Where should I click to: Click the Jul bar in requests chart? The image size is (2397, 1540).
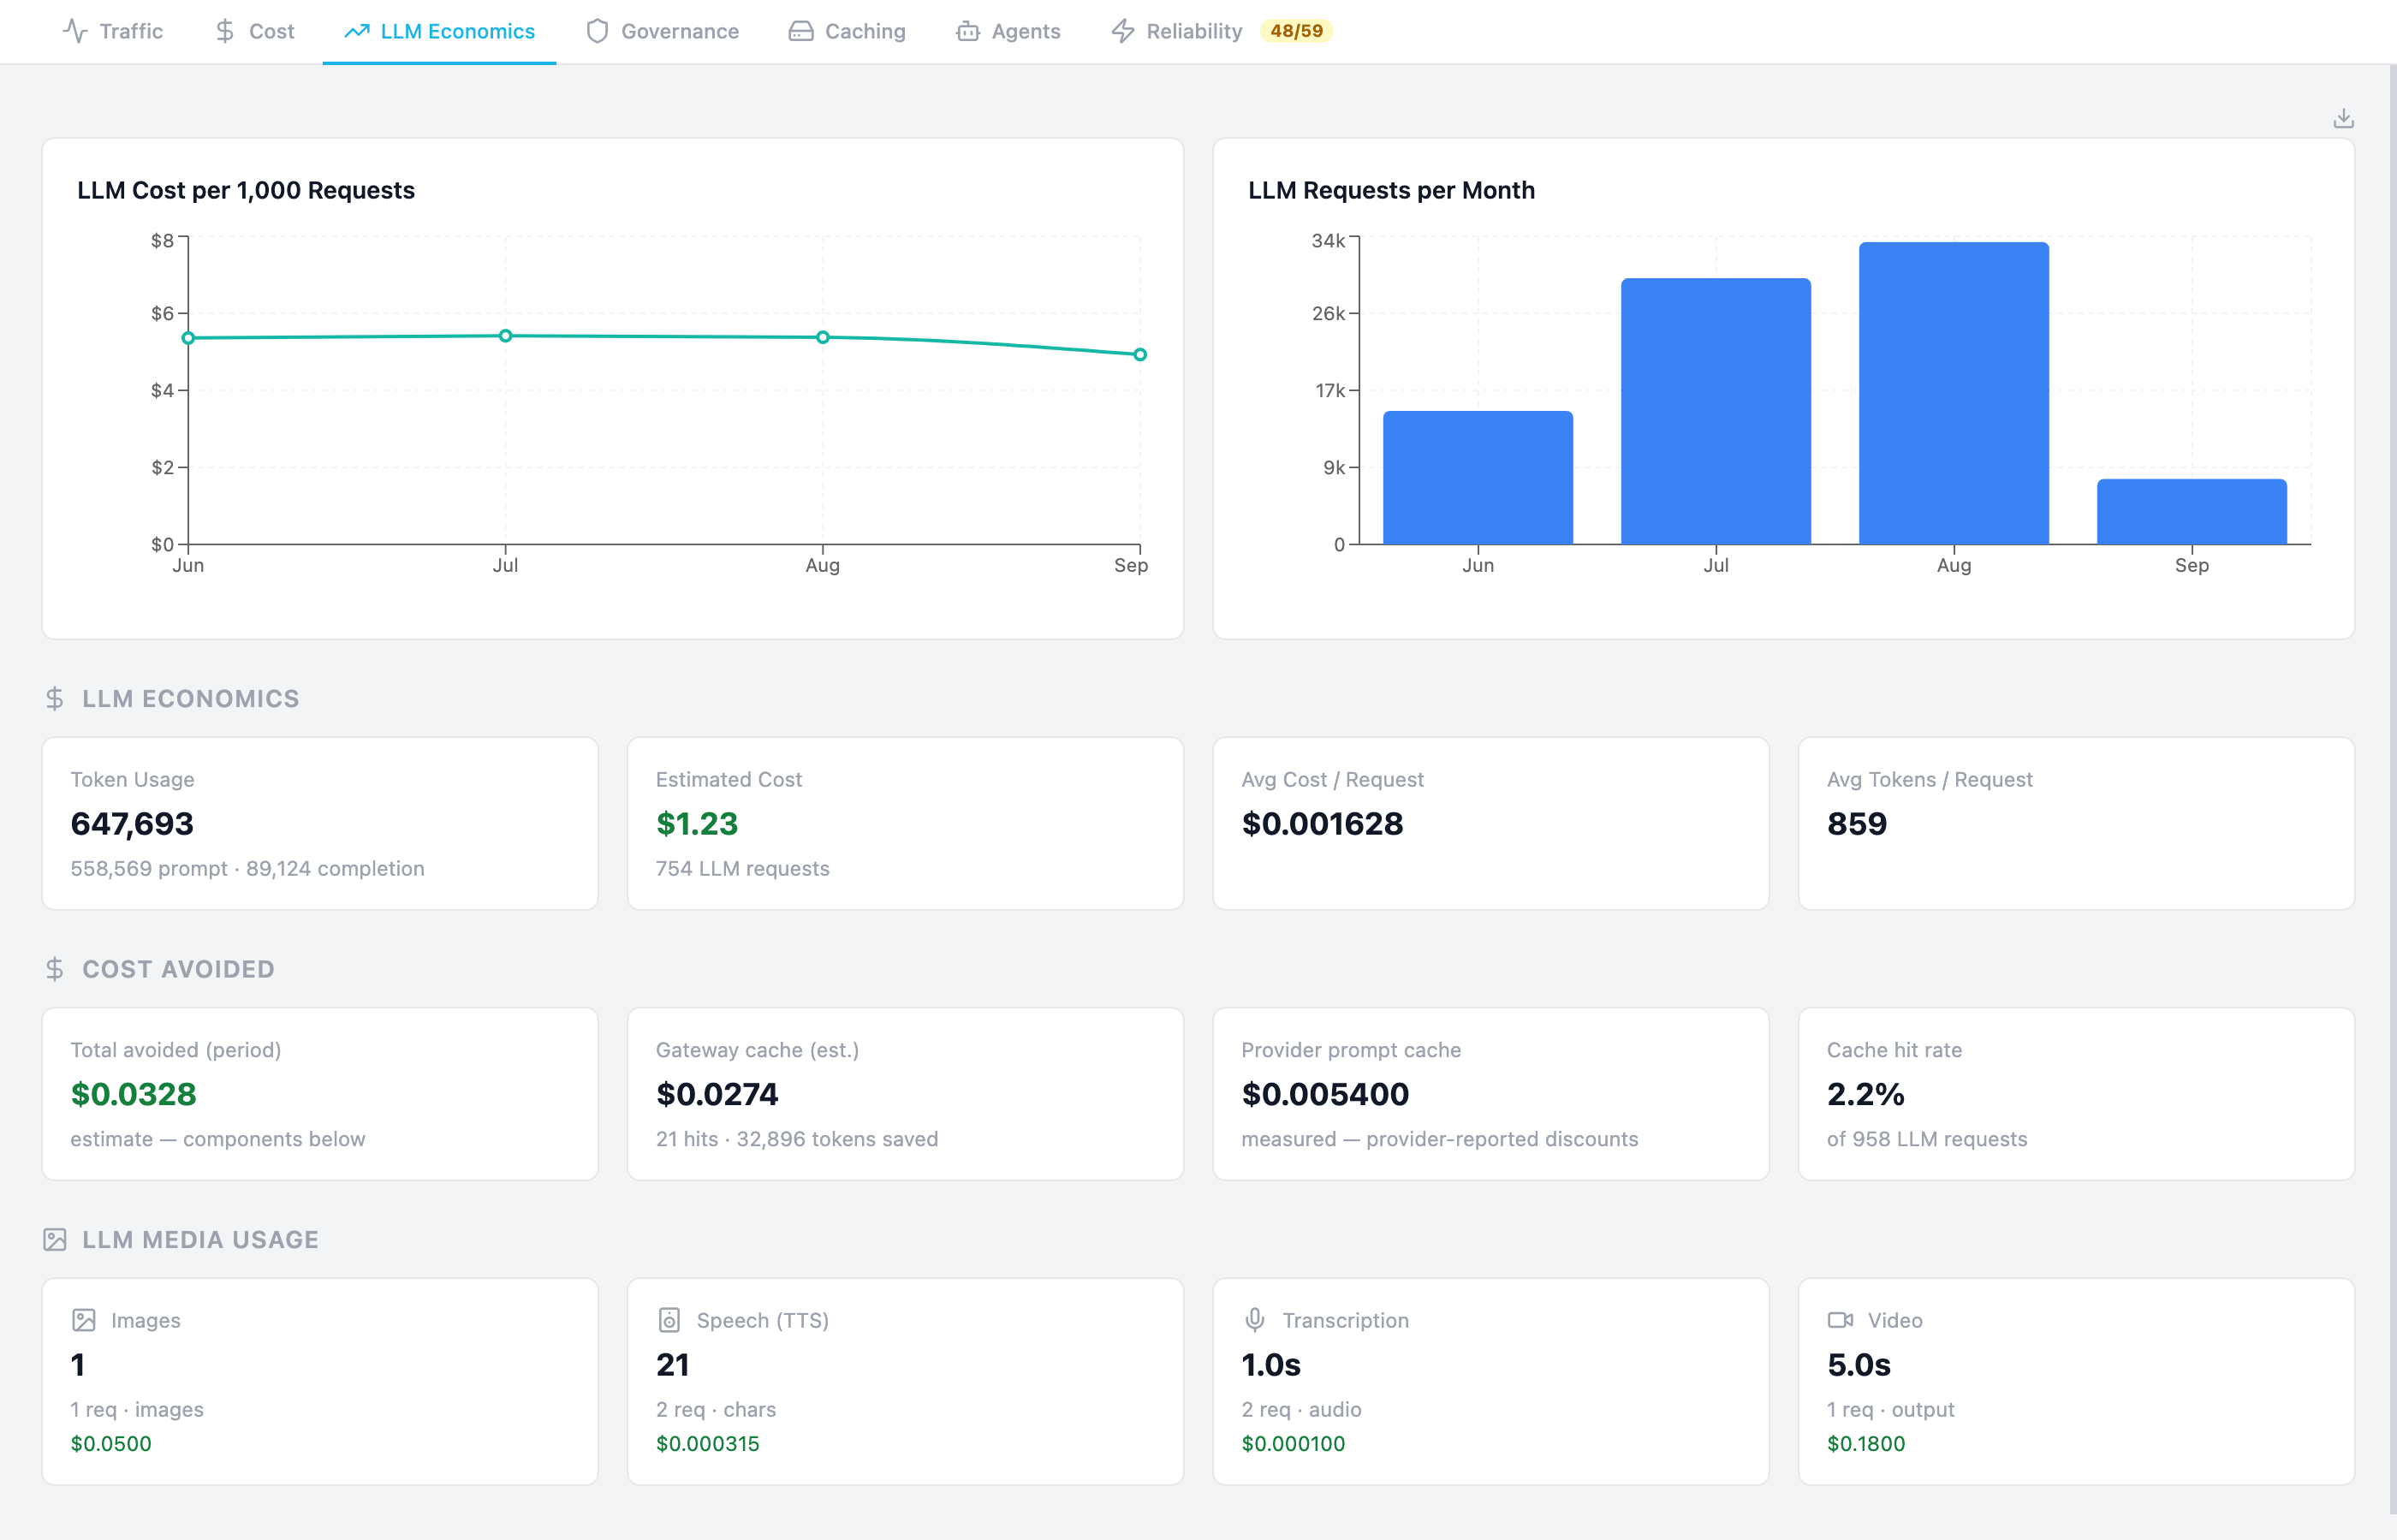(x=1716, y=411)
